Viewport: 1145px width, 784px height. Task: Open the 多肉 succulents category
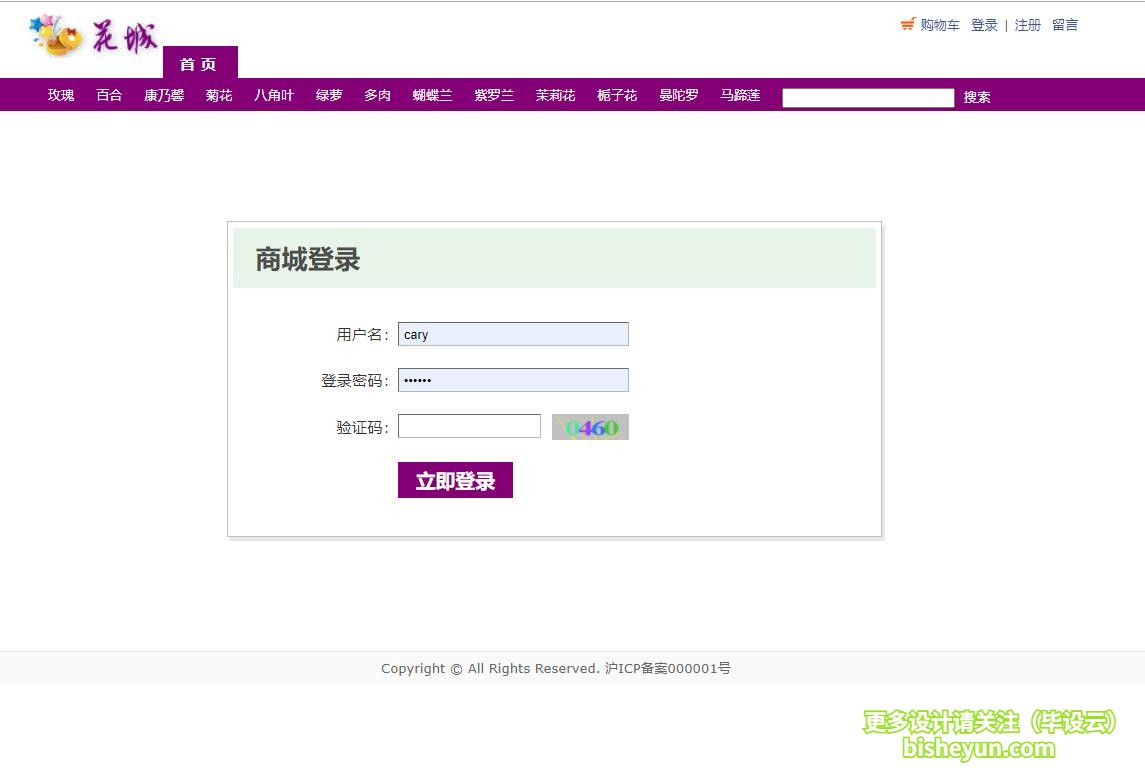click(x=377, y=95)
